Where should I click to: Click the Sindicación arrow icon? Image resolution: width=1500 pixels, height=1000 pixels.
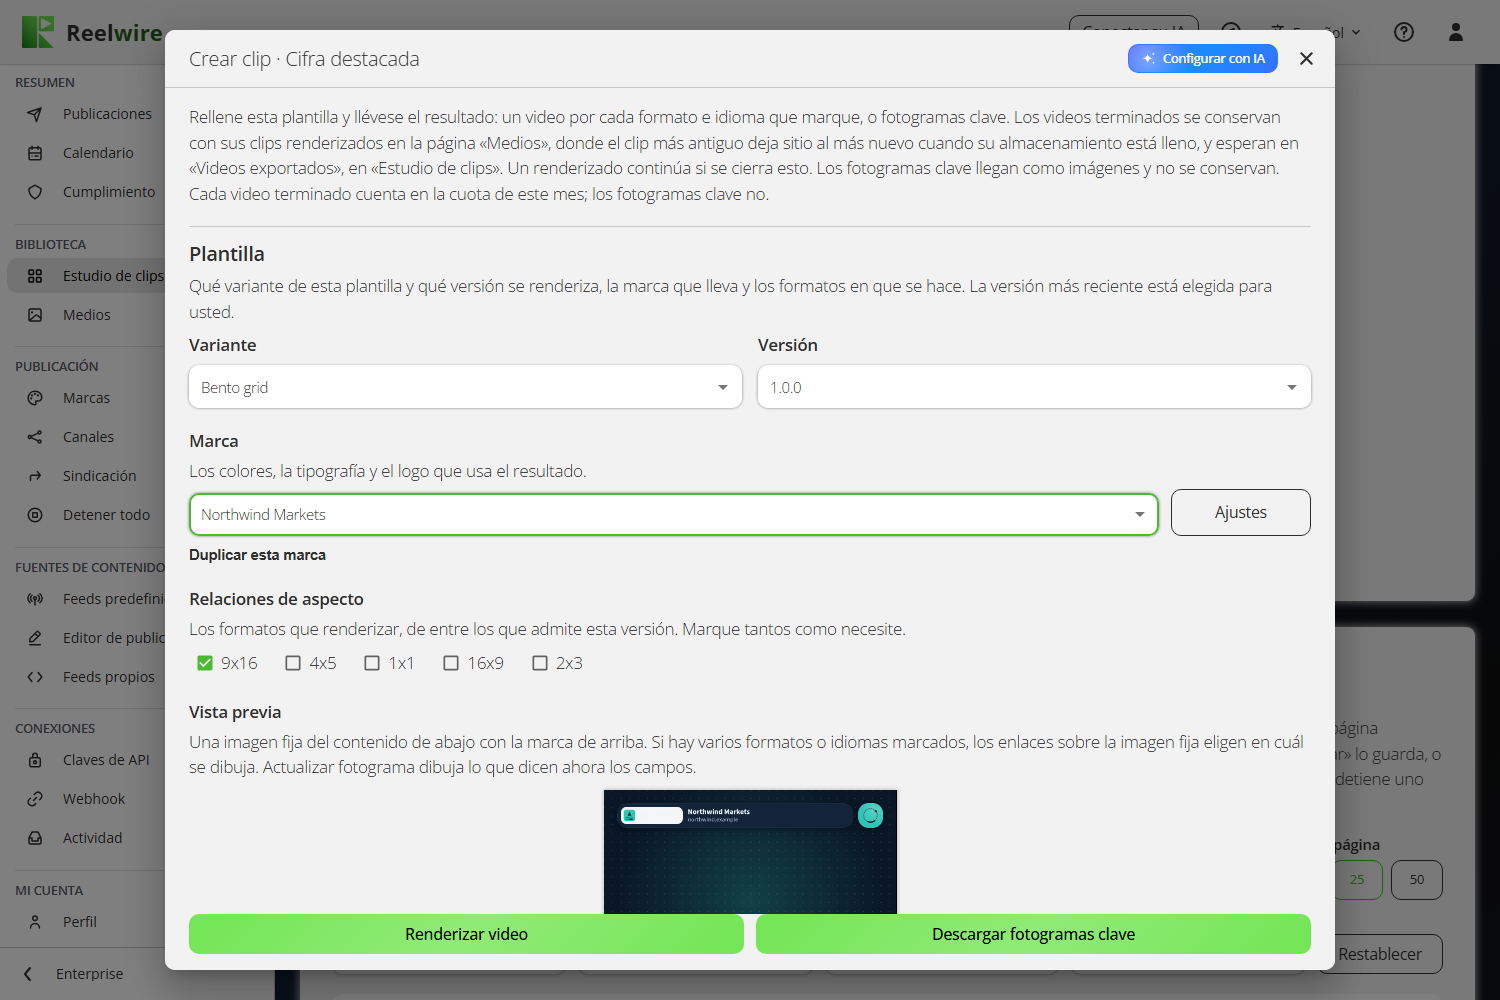(x=35, y=476)
